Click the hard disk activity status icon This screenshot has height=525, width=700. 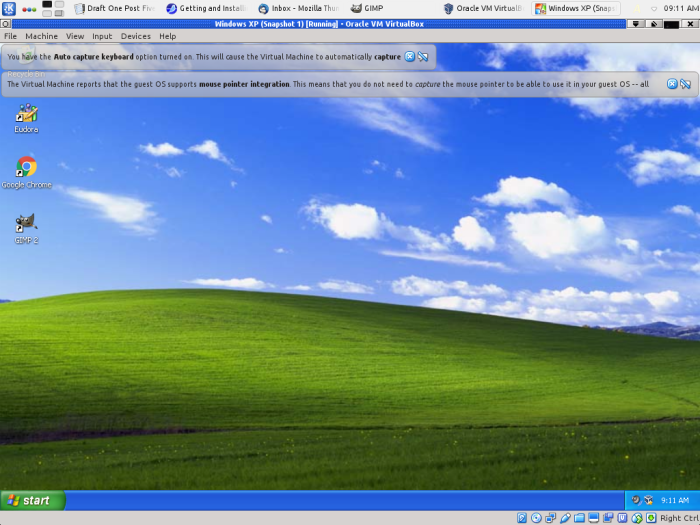coord(522,518)
